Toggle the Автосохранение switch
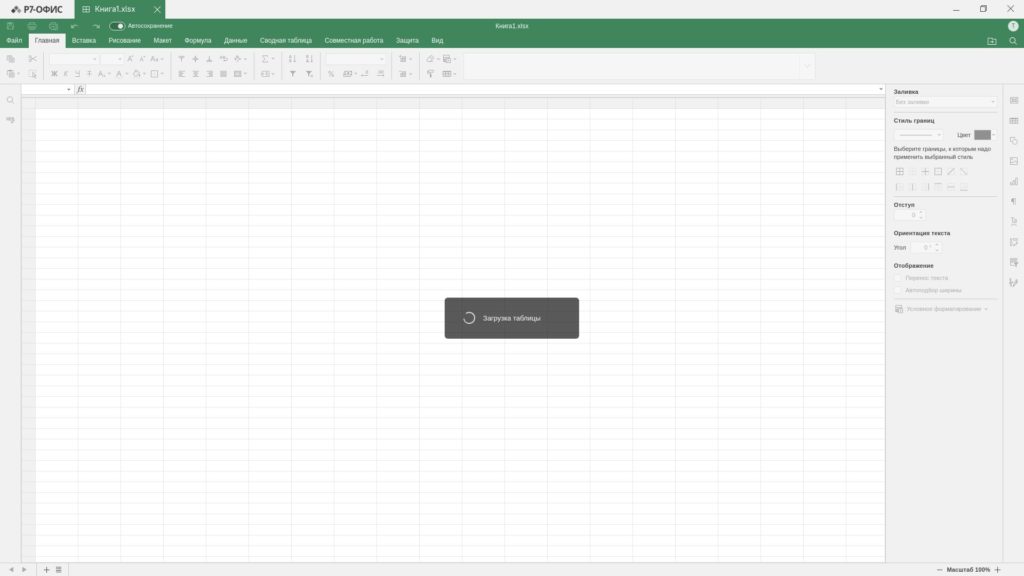The width and height of the screenshot is (1024, 576). (117, 26)
